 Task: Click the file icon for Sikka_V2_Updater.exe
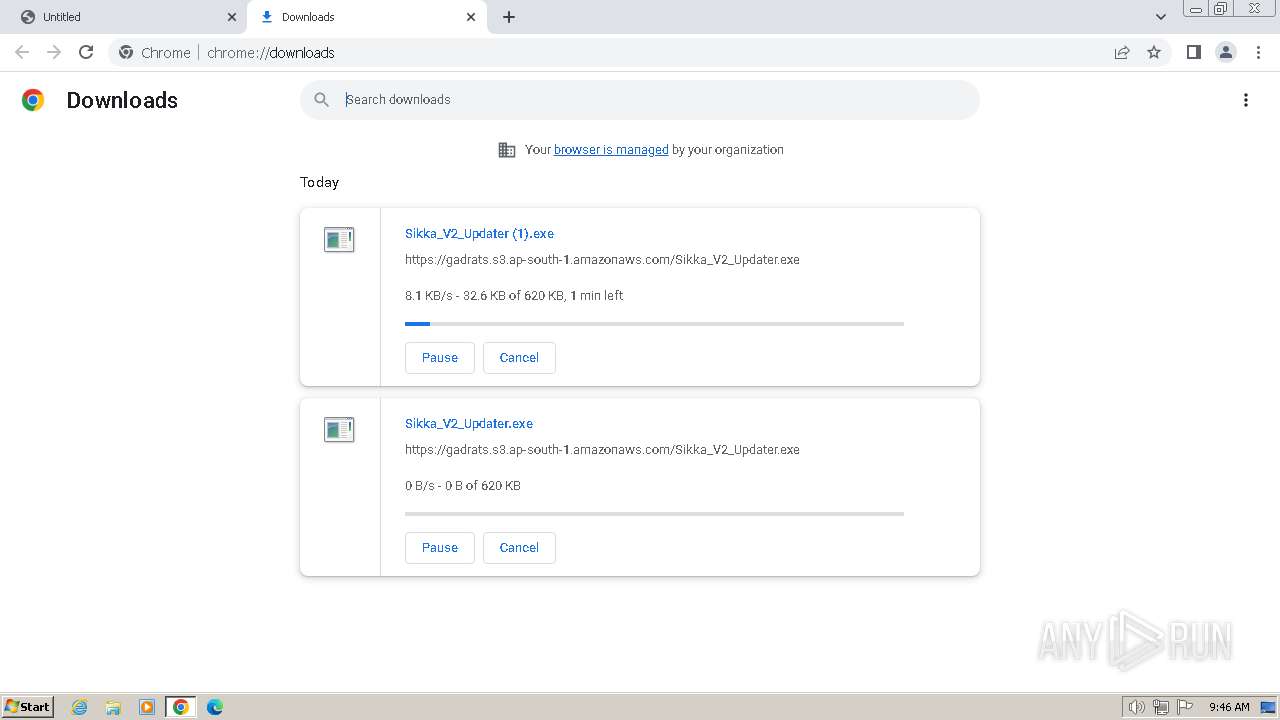click(x=339, y=429)
